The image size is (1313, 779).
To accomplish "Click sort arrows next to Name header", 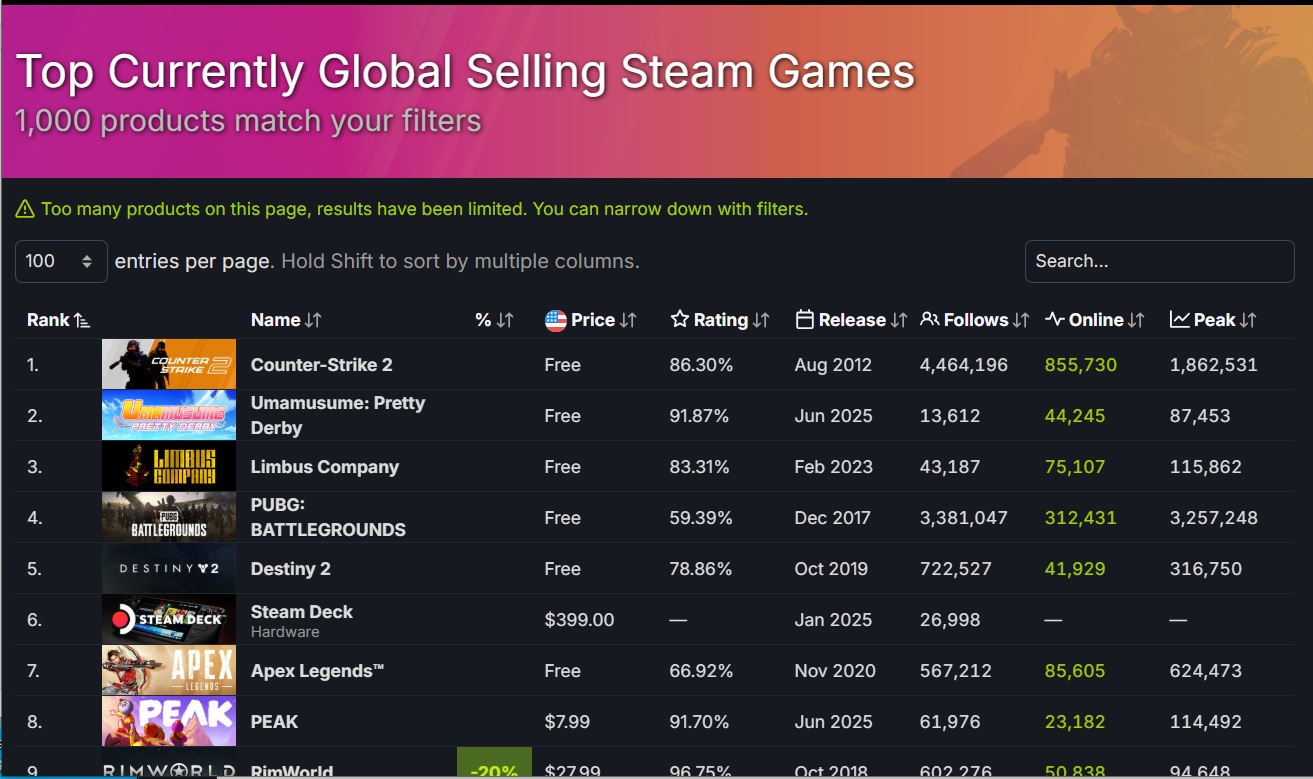I will click(x=313, y=320).
